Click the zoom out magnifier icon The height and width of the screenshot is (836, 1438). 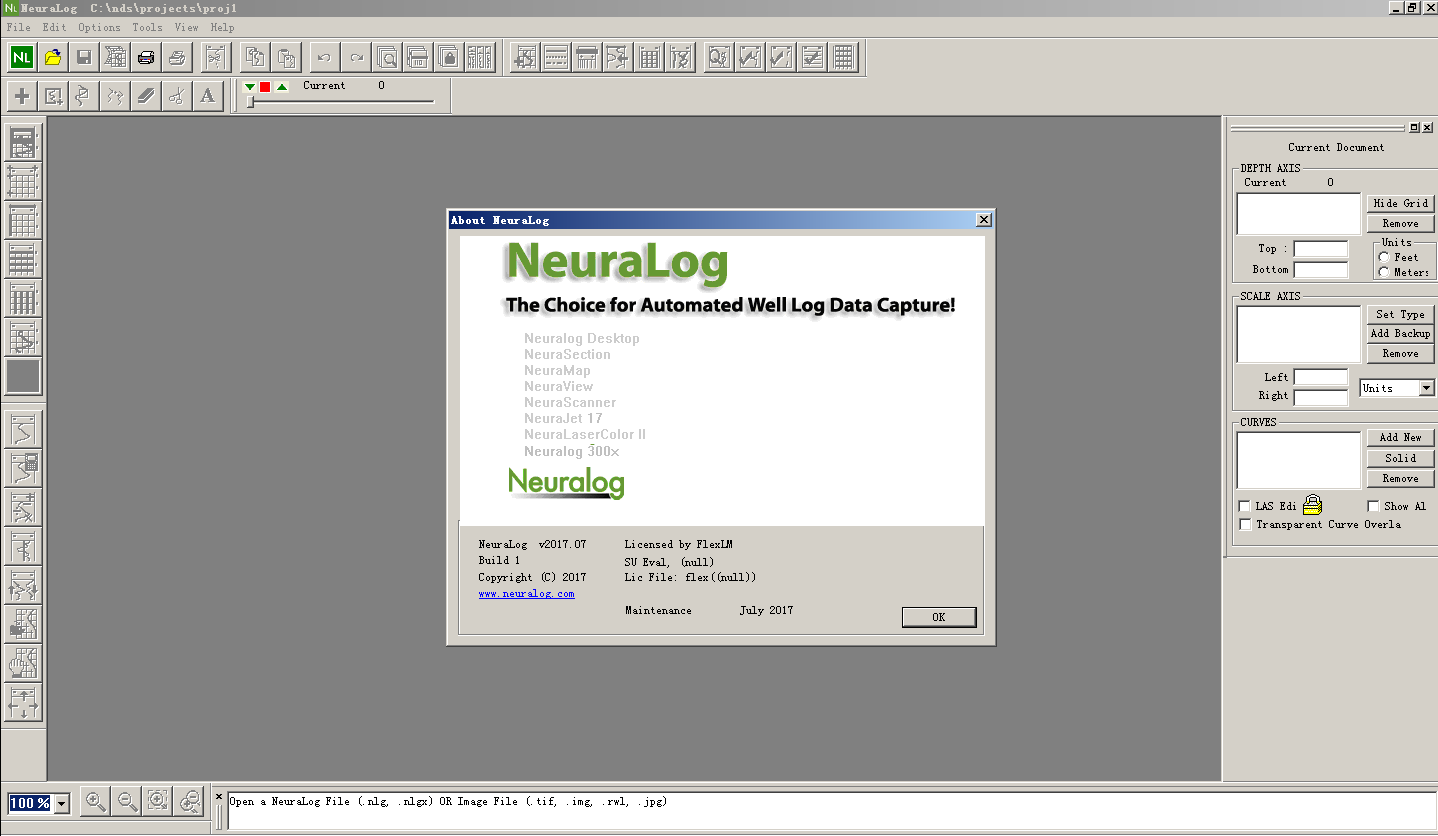tap(127, 801)
